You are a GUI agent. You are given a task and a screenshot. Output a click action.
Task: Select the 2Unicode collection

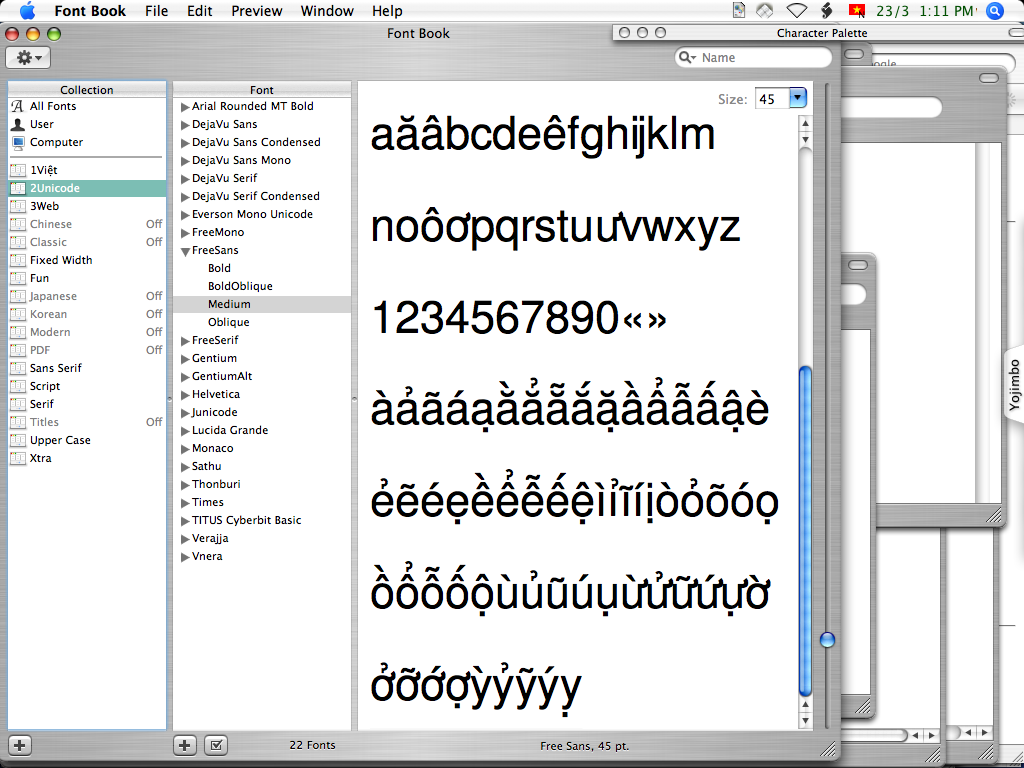87,188
